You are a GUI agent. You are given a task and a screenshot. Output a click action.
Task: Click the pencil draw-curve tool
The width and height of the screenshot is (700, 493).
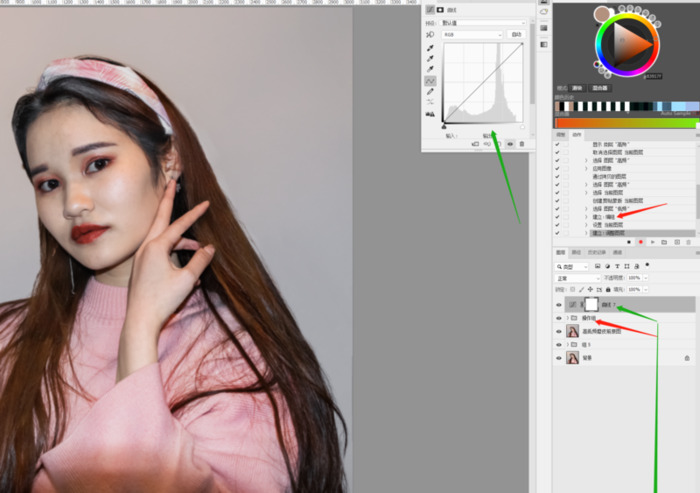point(430,91)
